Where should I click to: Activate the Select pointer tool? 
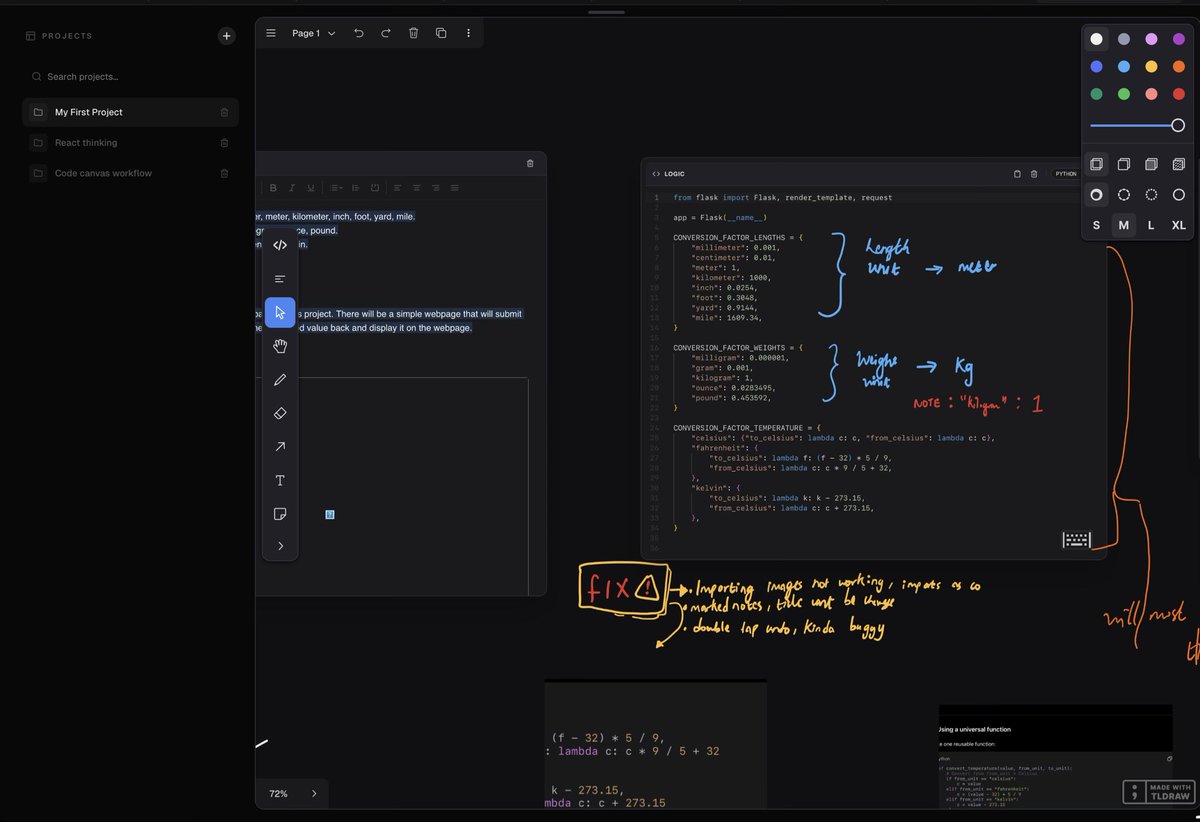(280, 313)
